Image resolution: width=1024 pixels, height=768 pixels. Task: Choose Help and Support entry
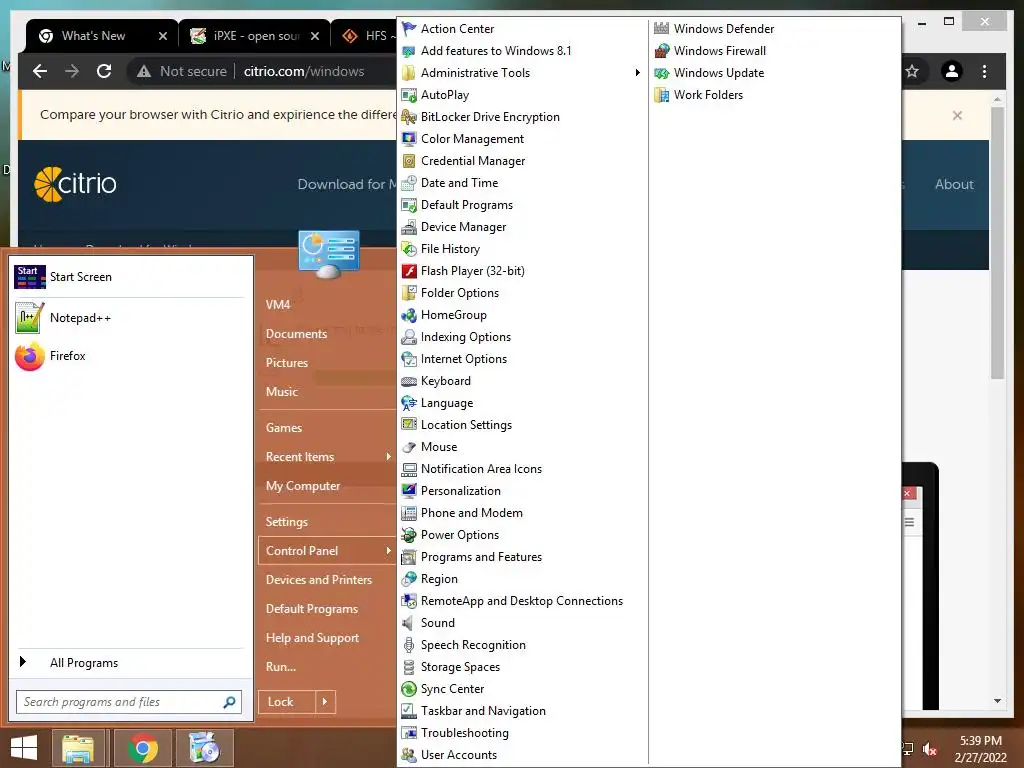312,638
